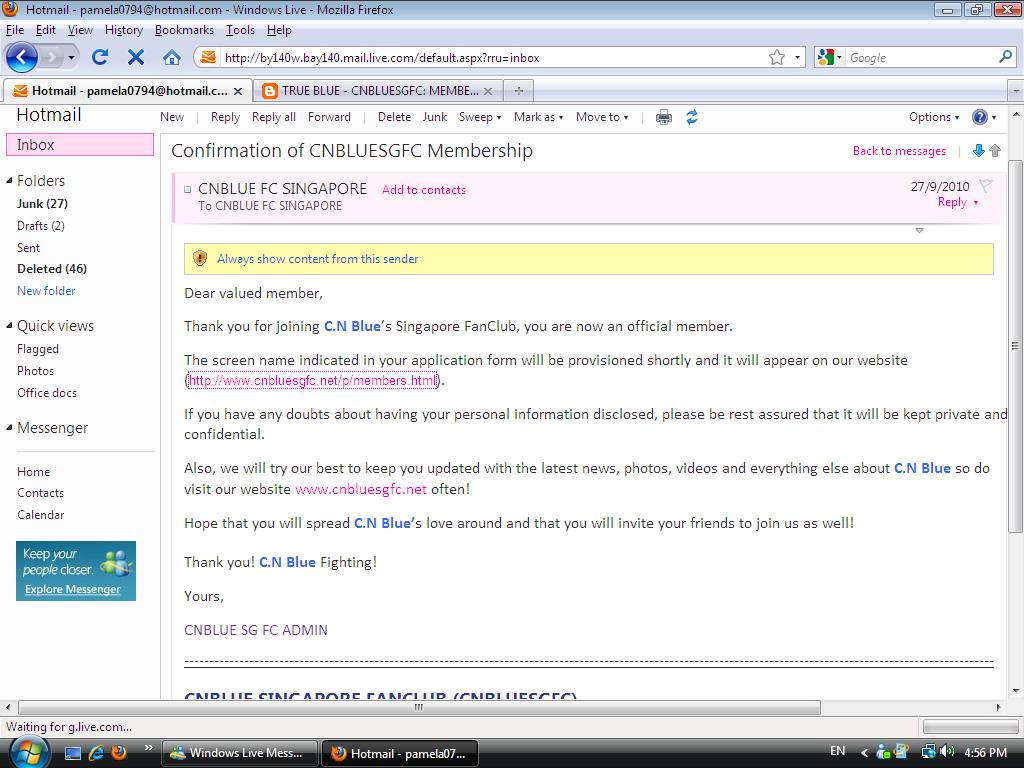1024x768 pixels.
Task: Click the horizontal scrollbar thumb
Action: click(x=419, y=707)
